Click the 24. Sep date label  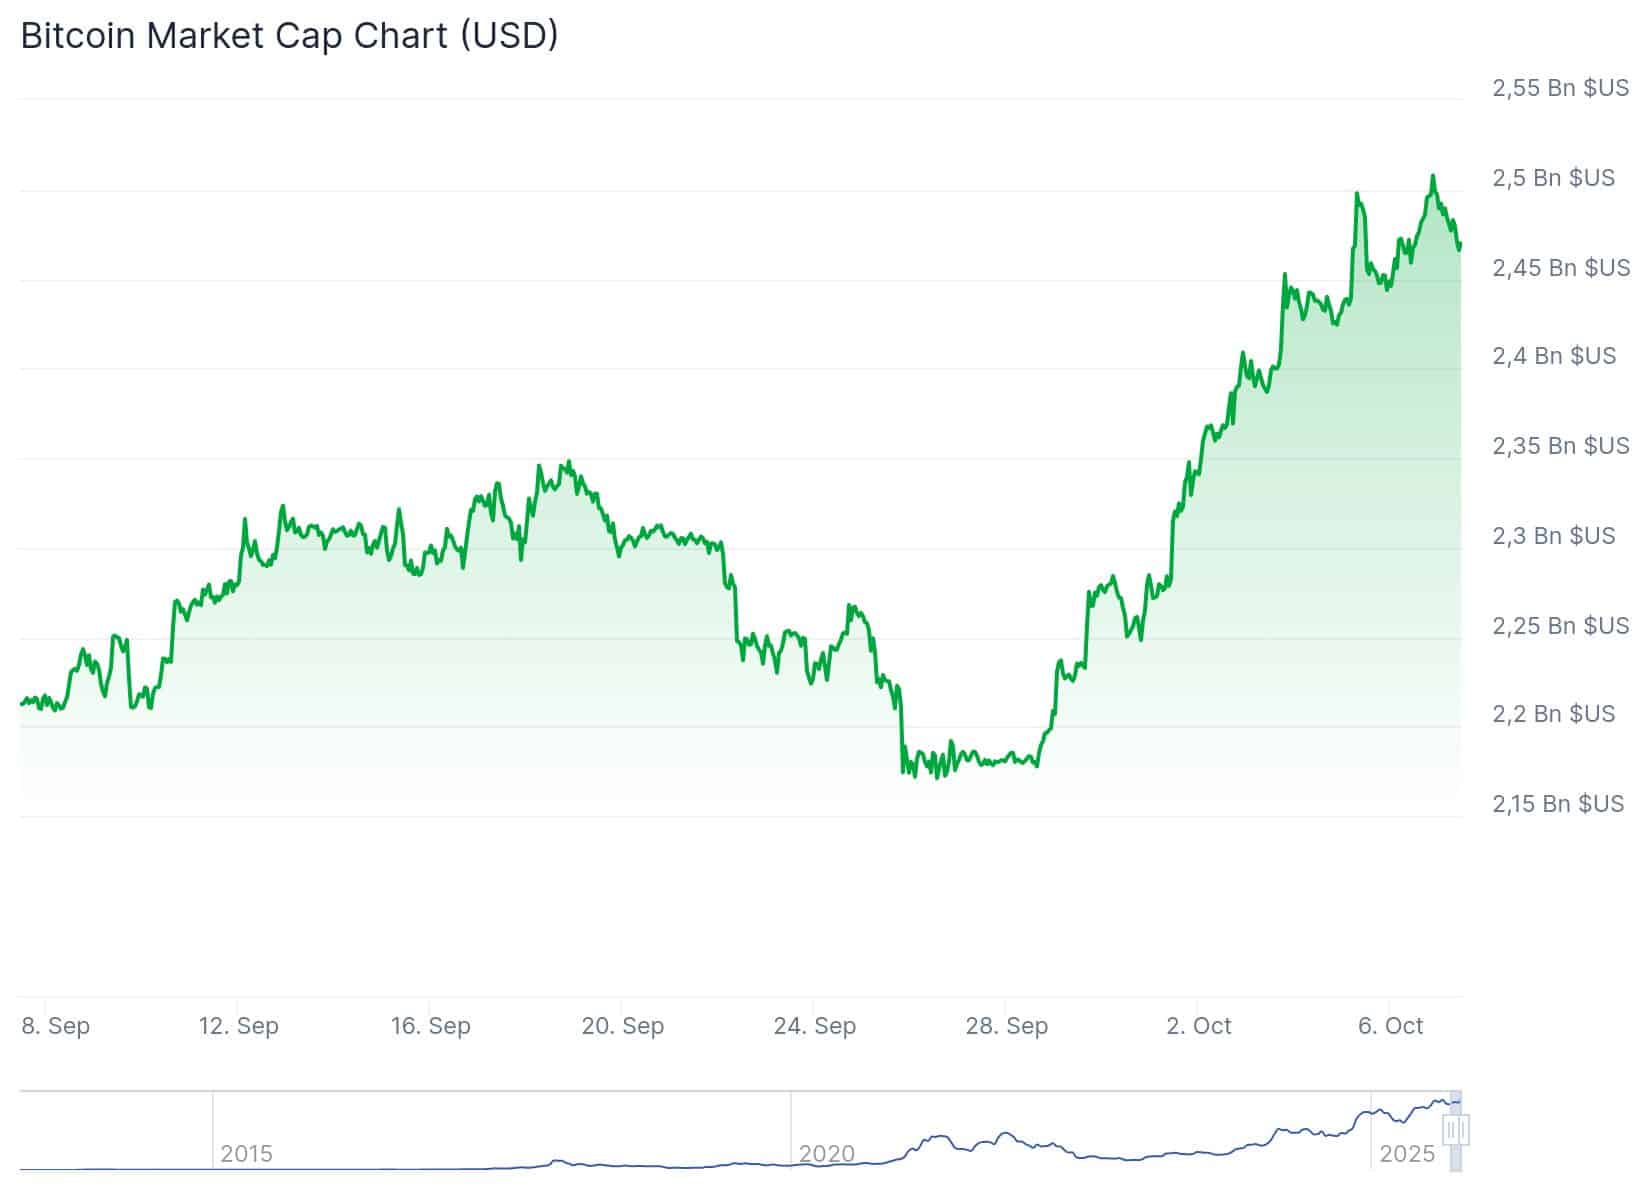point(815,1026)
